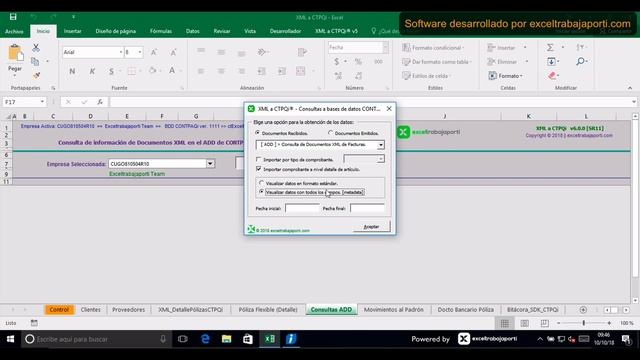Click the Fill down arrow icon

(551, 62)
